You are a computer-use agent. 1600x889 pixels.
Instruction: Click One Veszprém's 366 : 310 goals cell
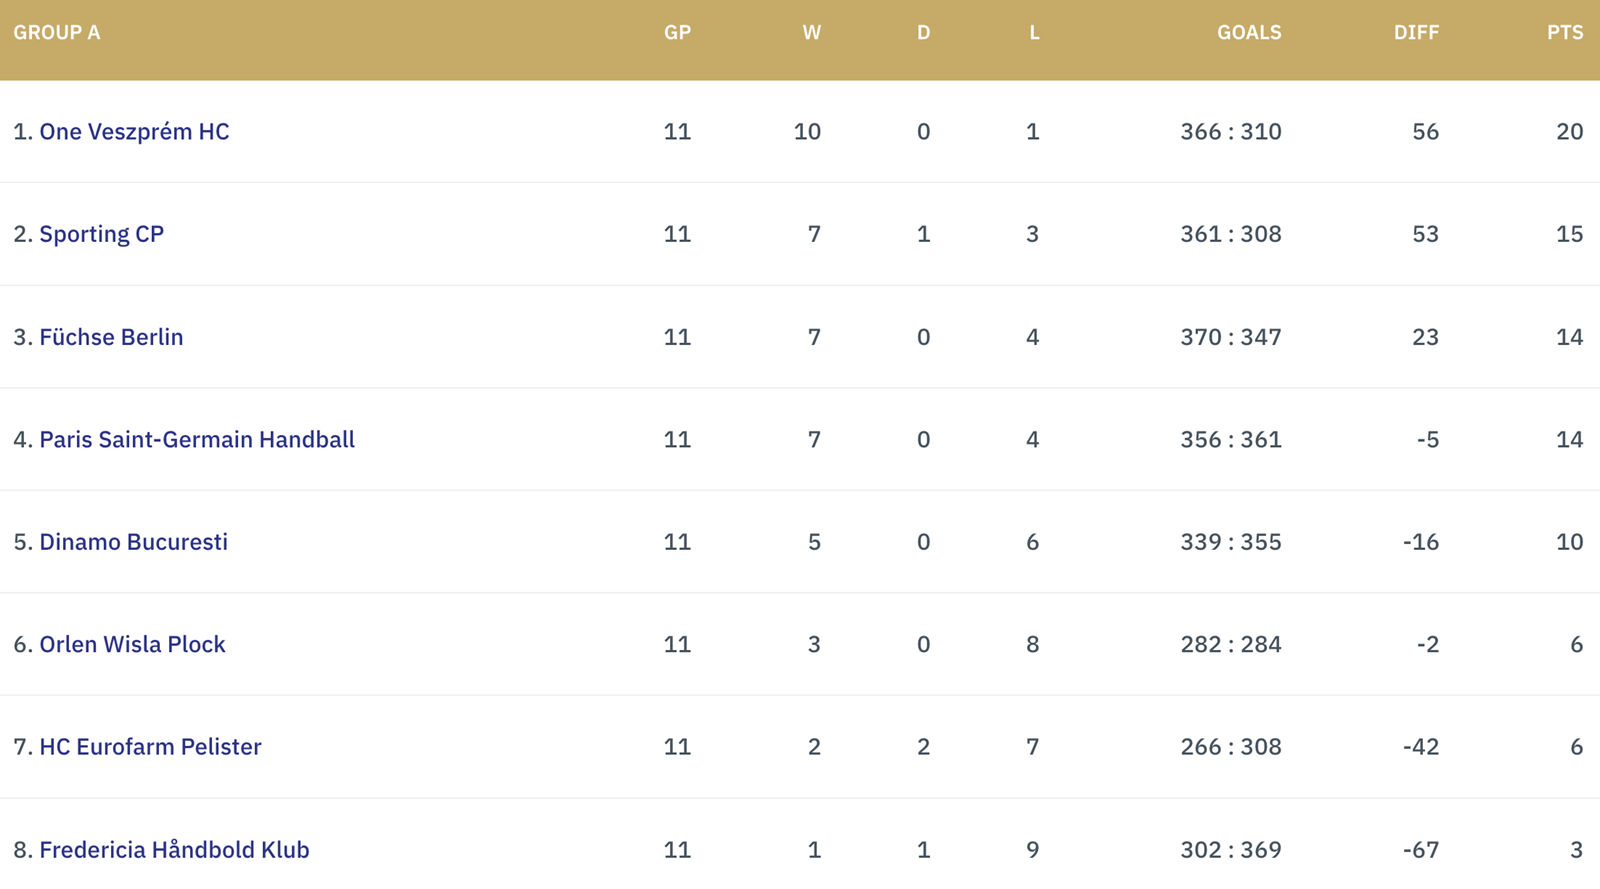[1231, 132]
